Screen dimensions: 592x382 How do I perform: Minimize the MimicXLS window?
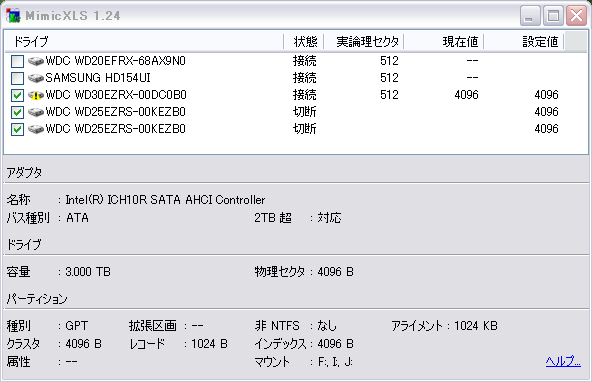click(x=530, y=16)
